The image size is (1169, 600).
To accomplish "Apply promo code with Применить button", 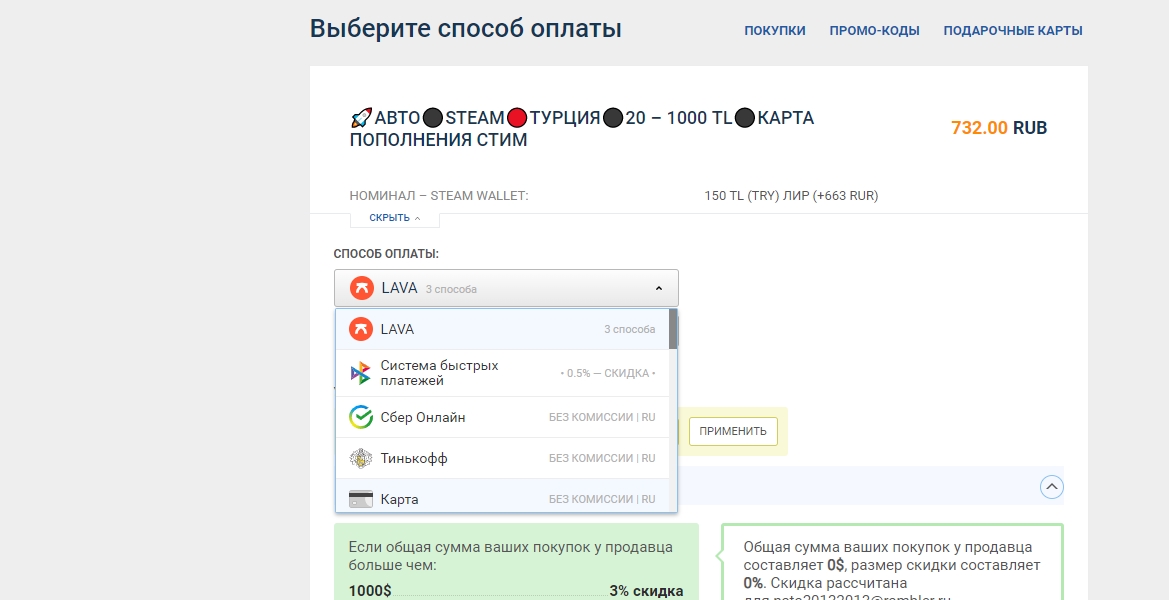I will pyautogui.click(x=733, y=432).
